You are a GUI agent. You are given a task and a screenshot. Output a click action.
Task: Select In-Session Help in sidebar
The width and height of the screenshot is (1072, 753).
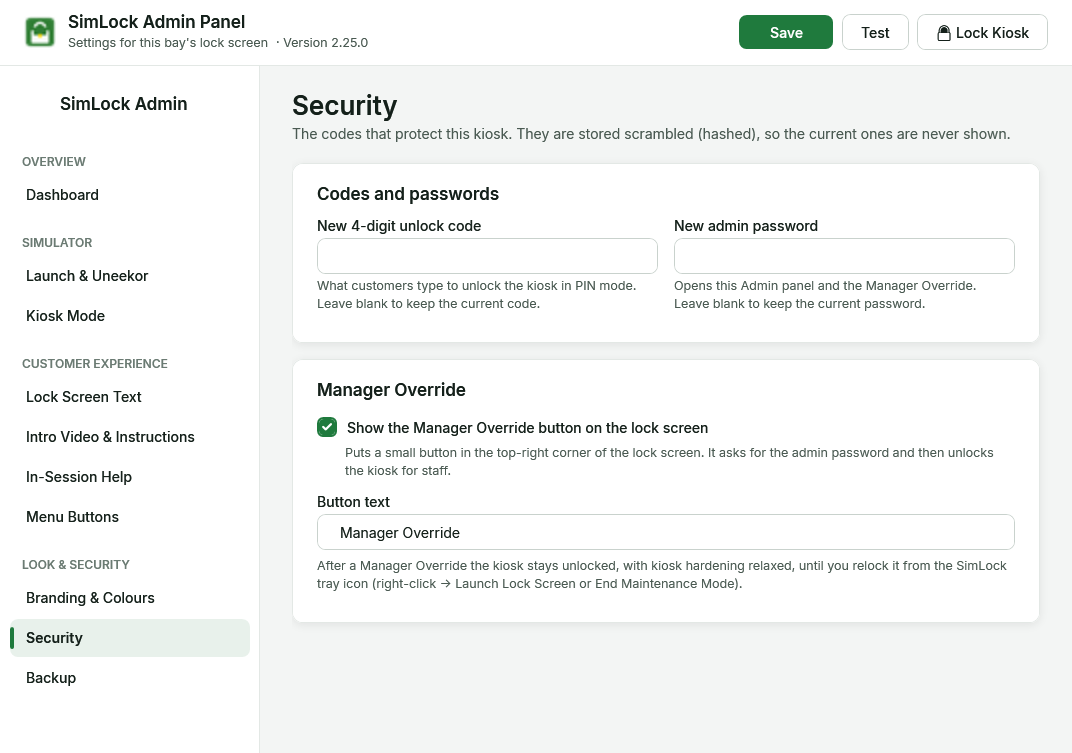[130, 477]
